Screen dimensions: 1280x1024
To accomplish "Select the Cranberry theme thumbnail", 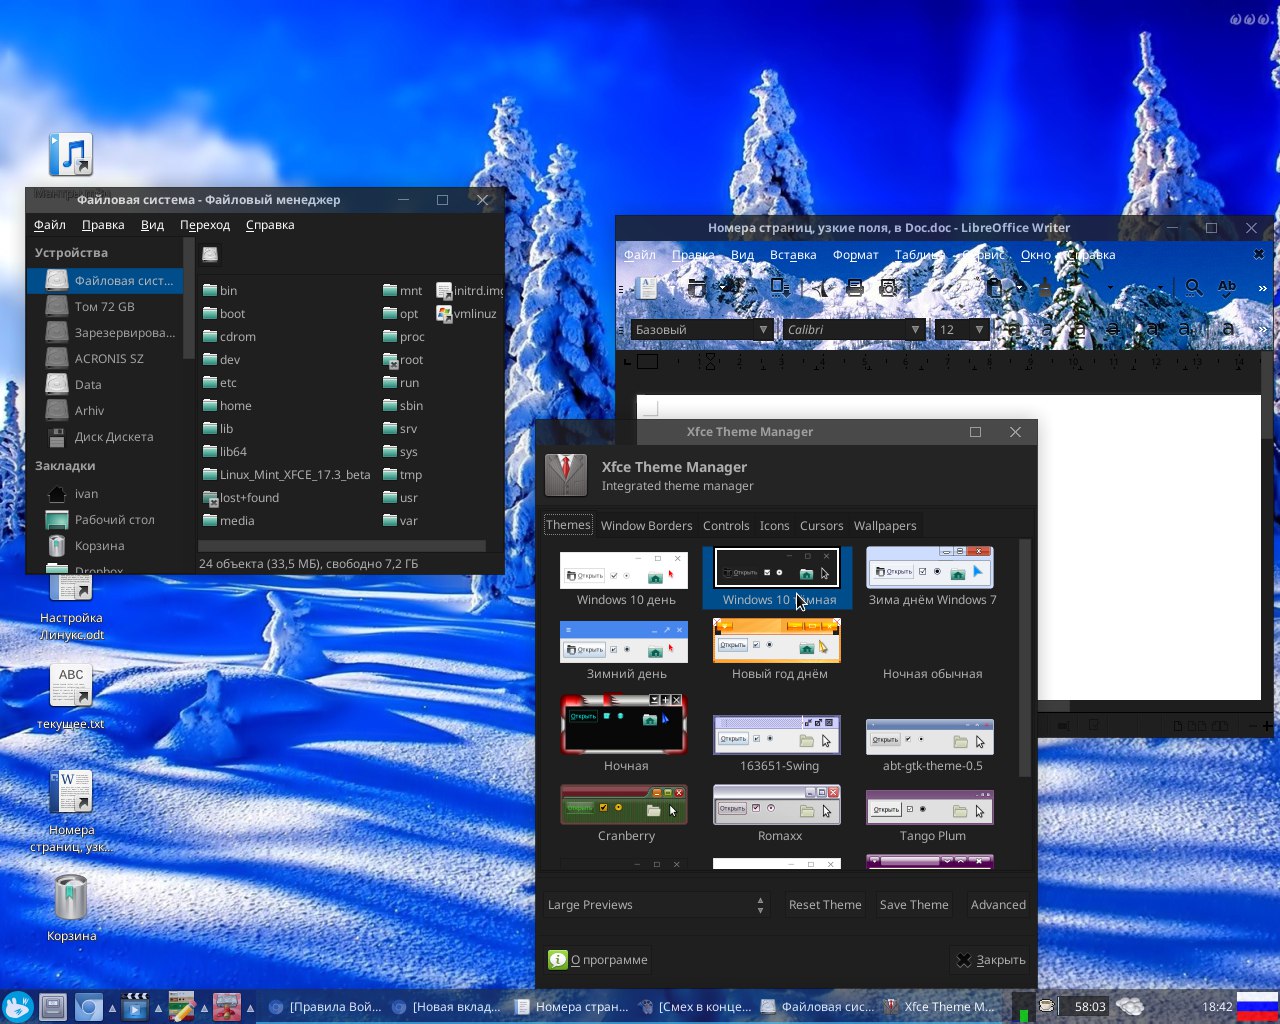I will pyautogui.click(x=625, y=806).
